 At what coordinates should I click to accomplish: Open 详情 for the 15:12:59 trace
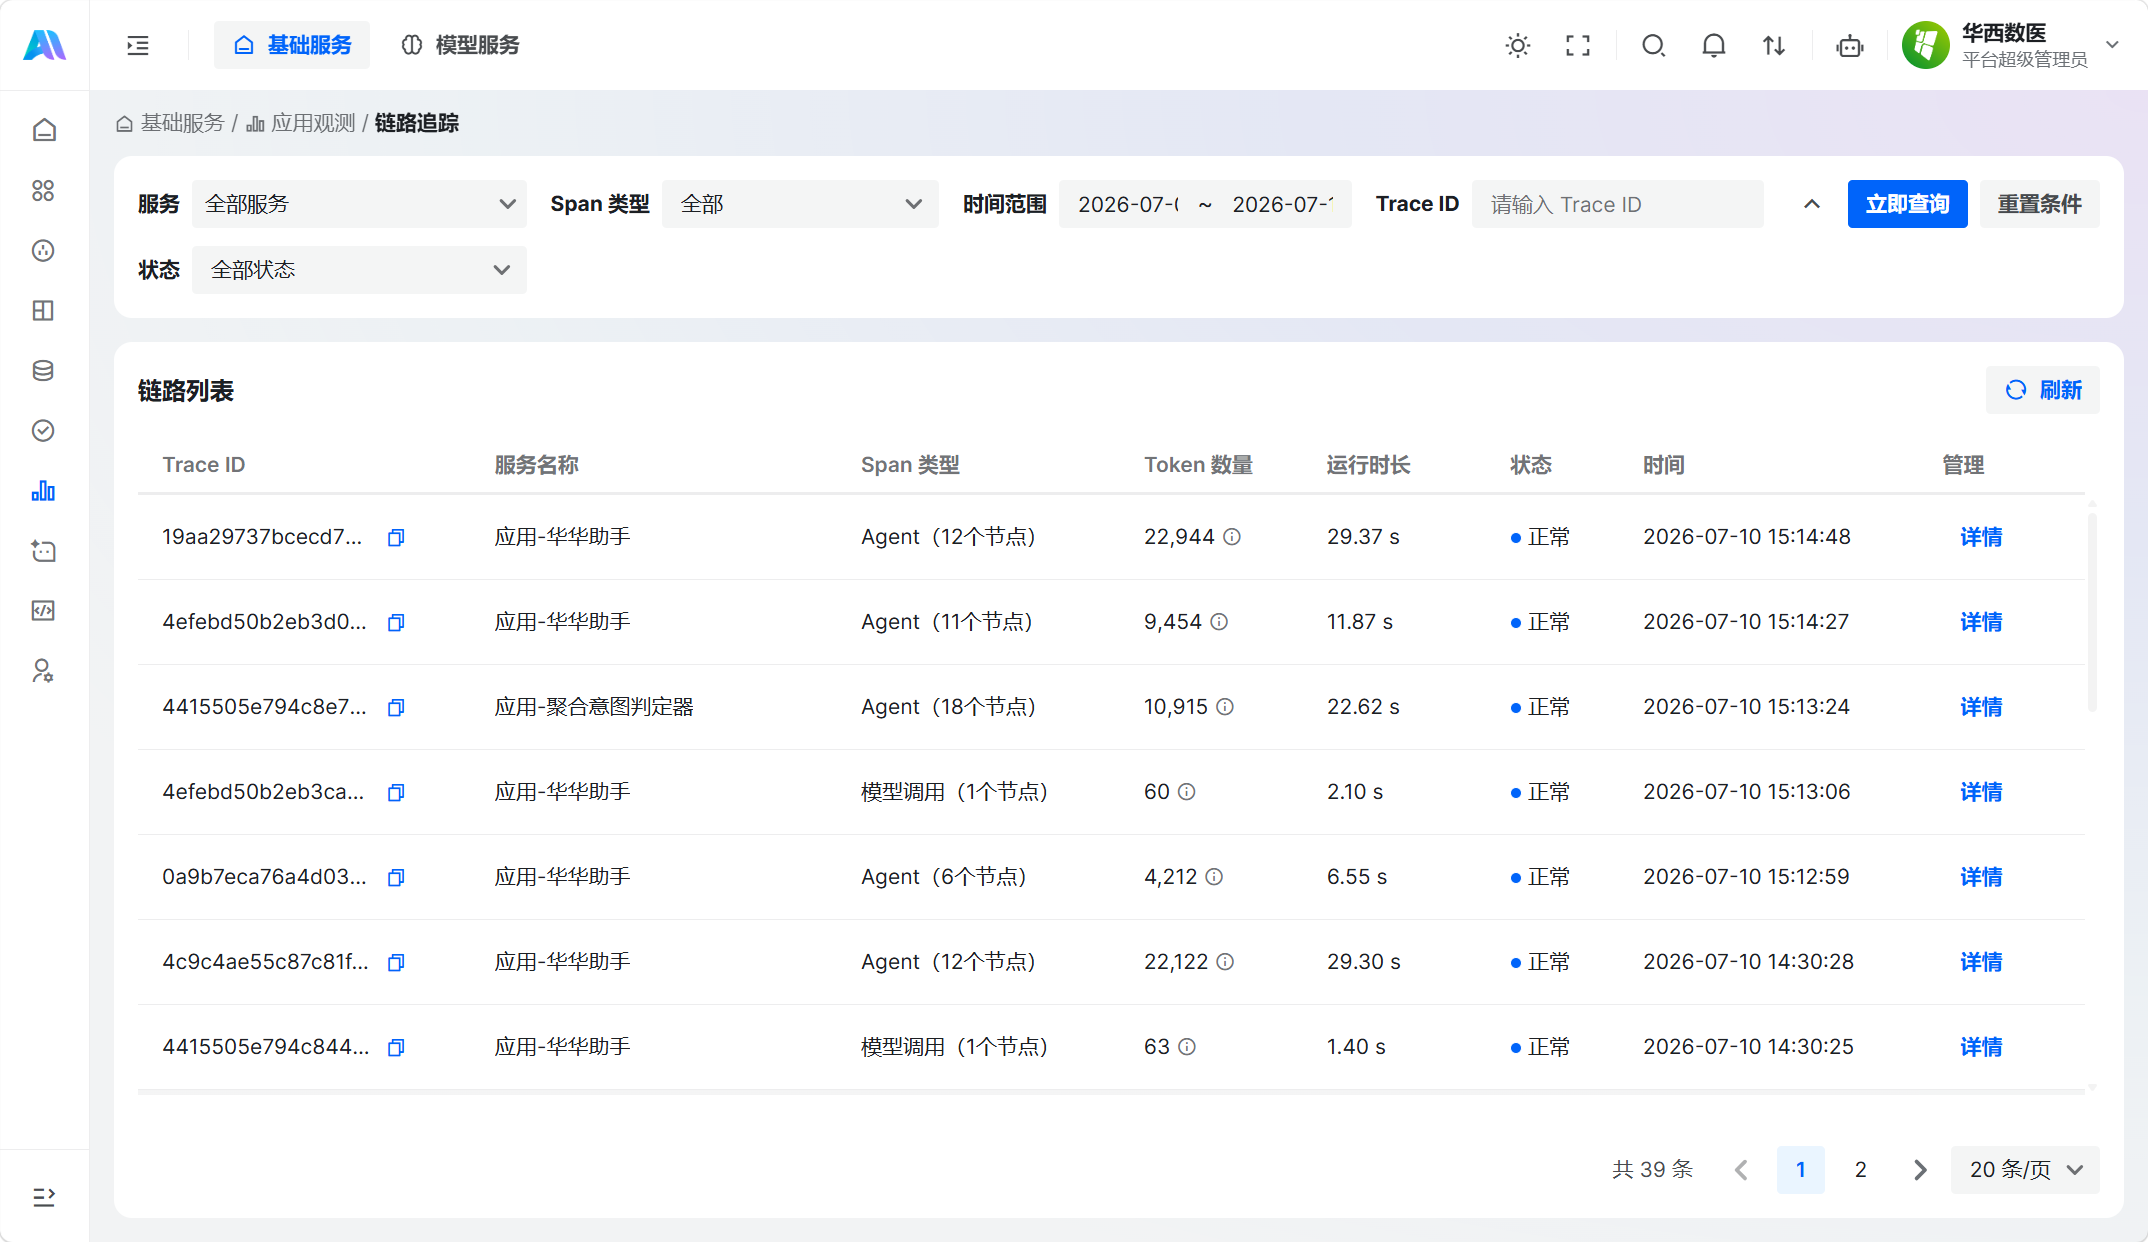pos(1981,877)
